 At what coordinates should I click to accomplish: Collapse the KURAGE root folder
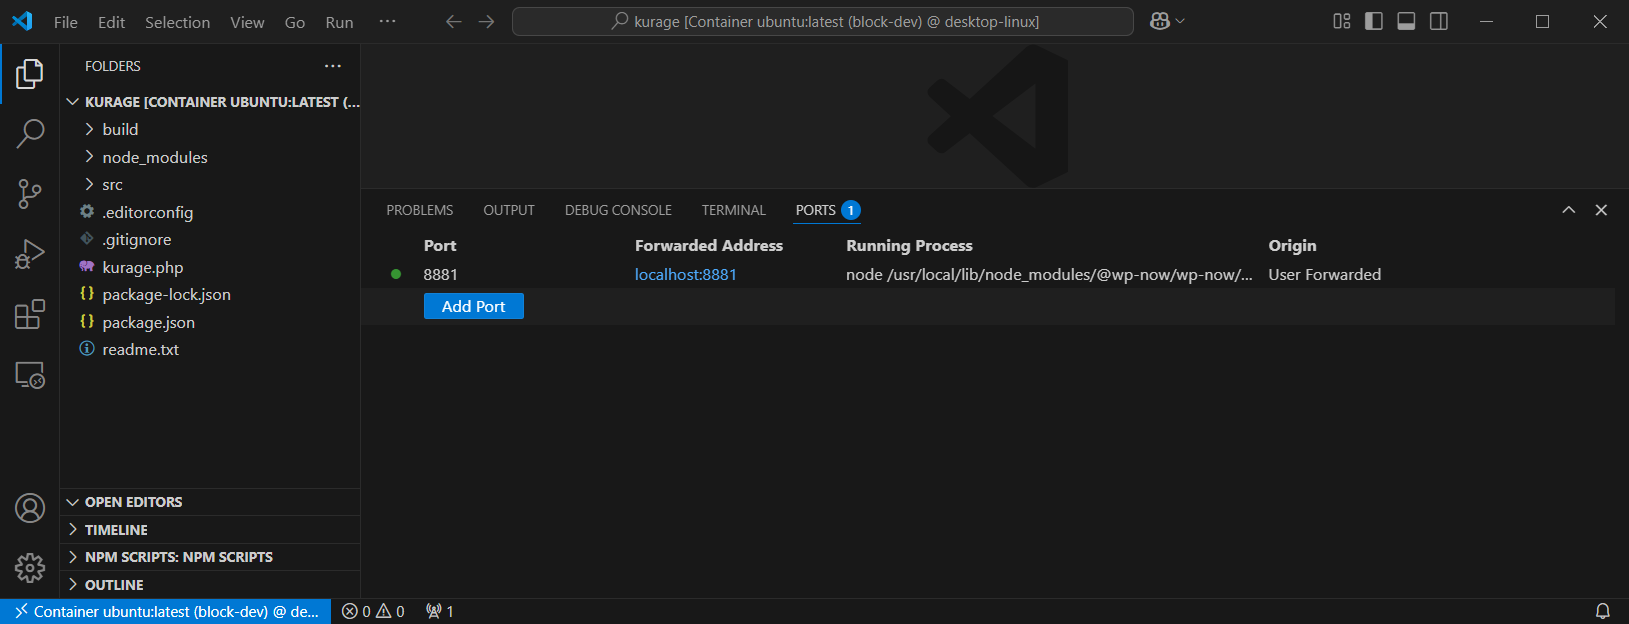coord(210,102)
